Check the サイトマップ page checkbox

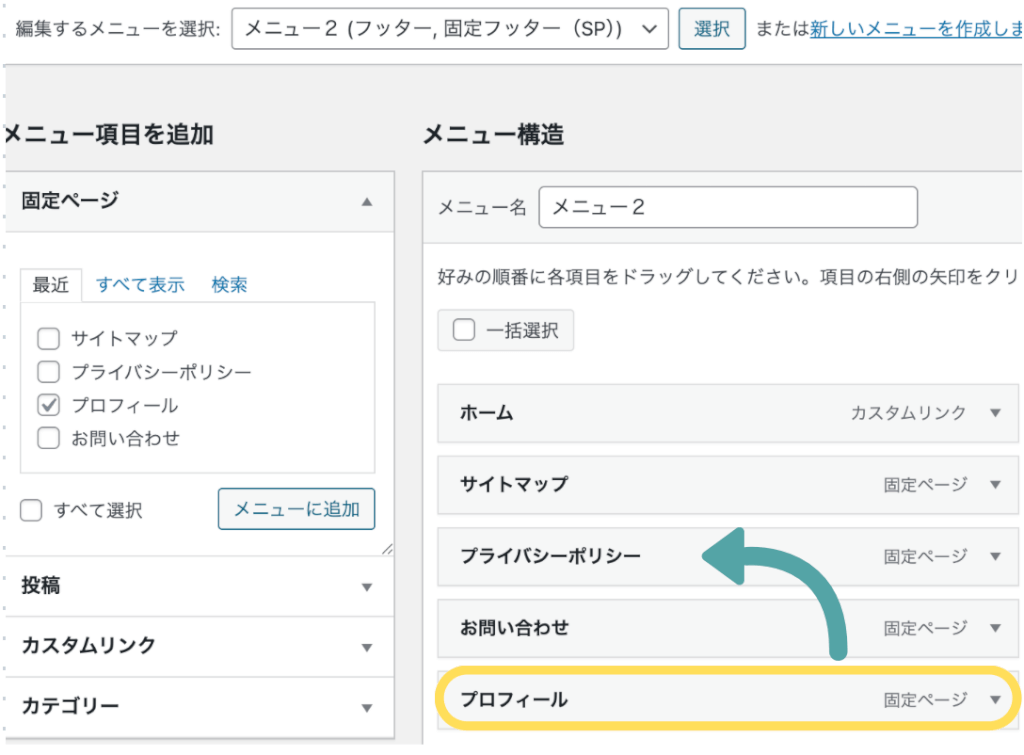48,339
